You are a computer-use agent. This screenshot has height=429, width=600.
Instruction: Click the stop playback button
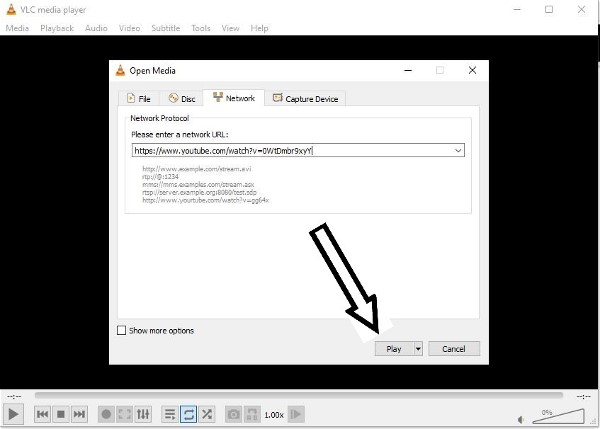[61, 414]
